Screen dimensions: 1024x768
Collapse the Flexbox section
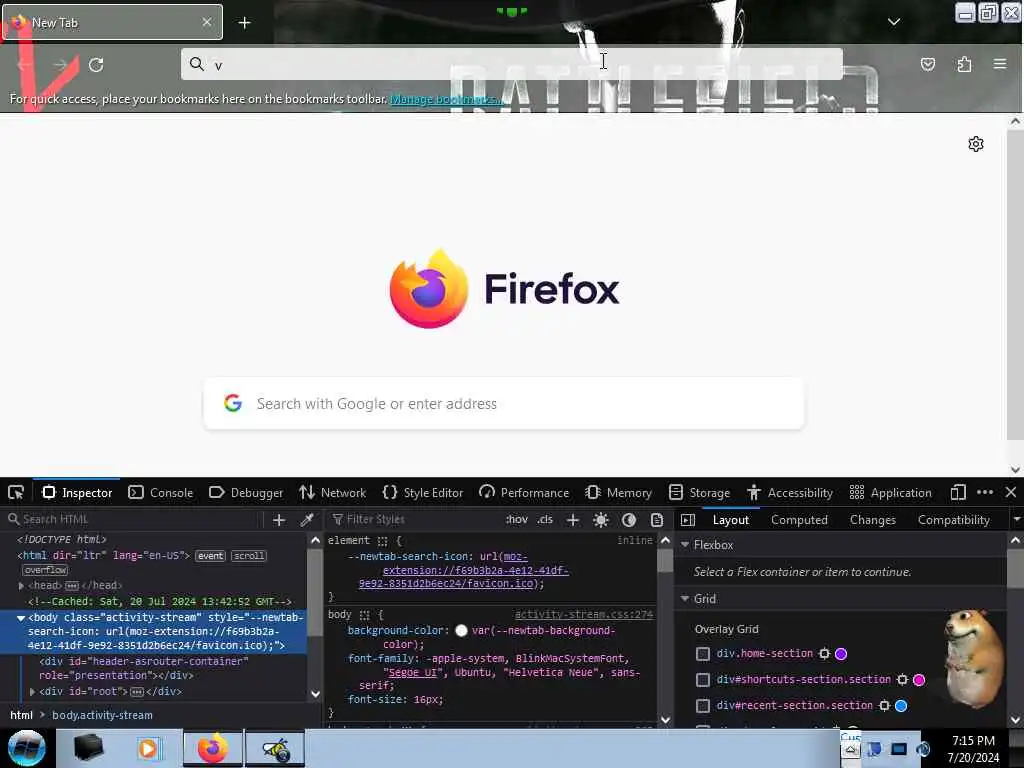[x=685, y=545]
